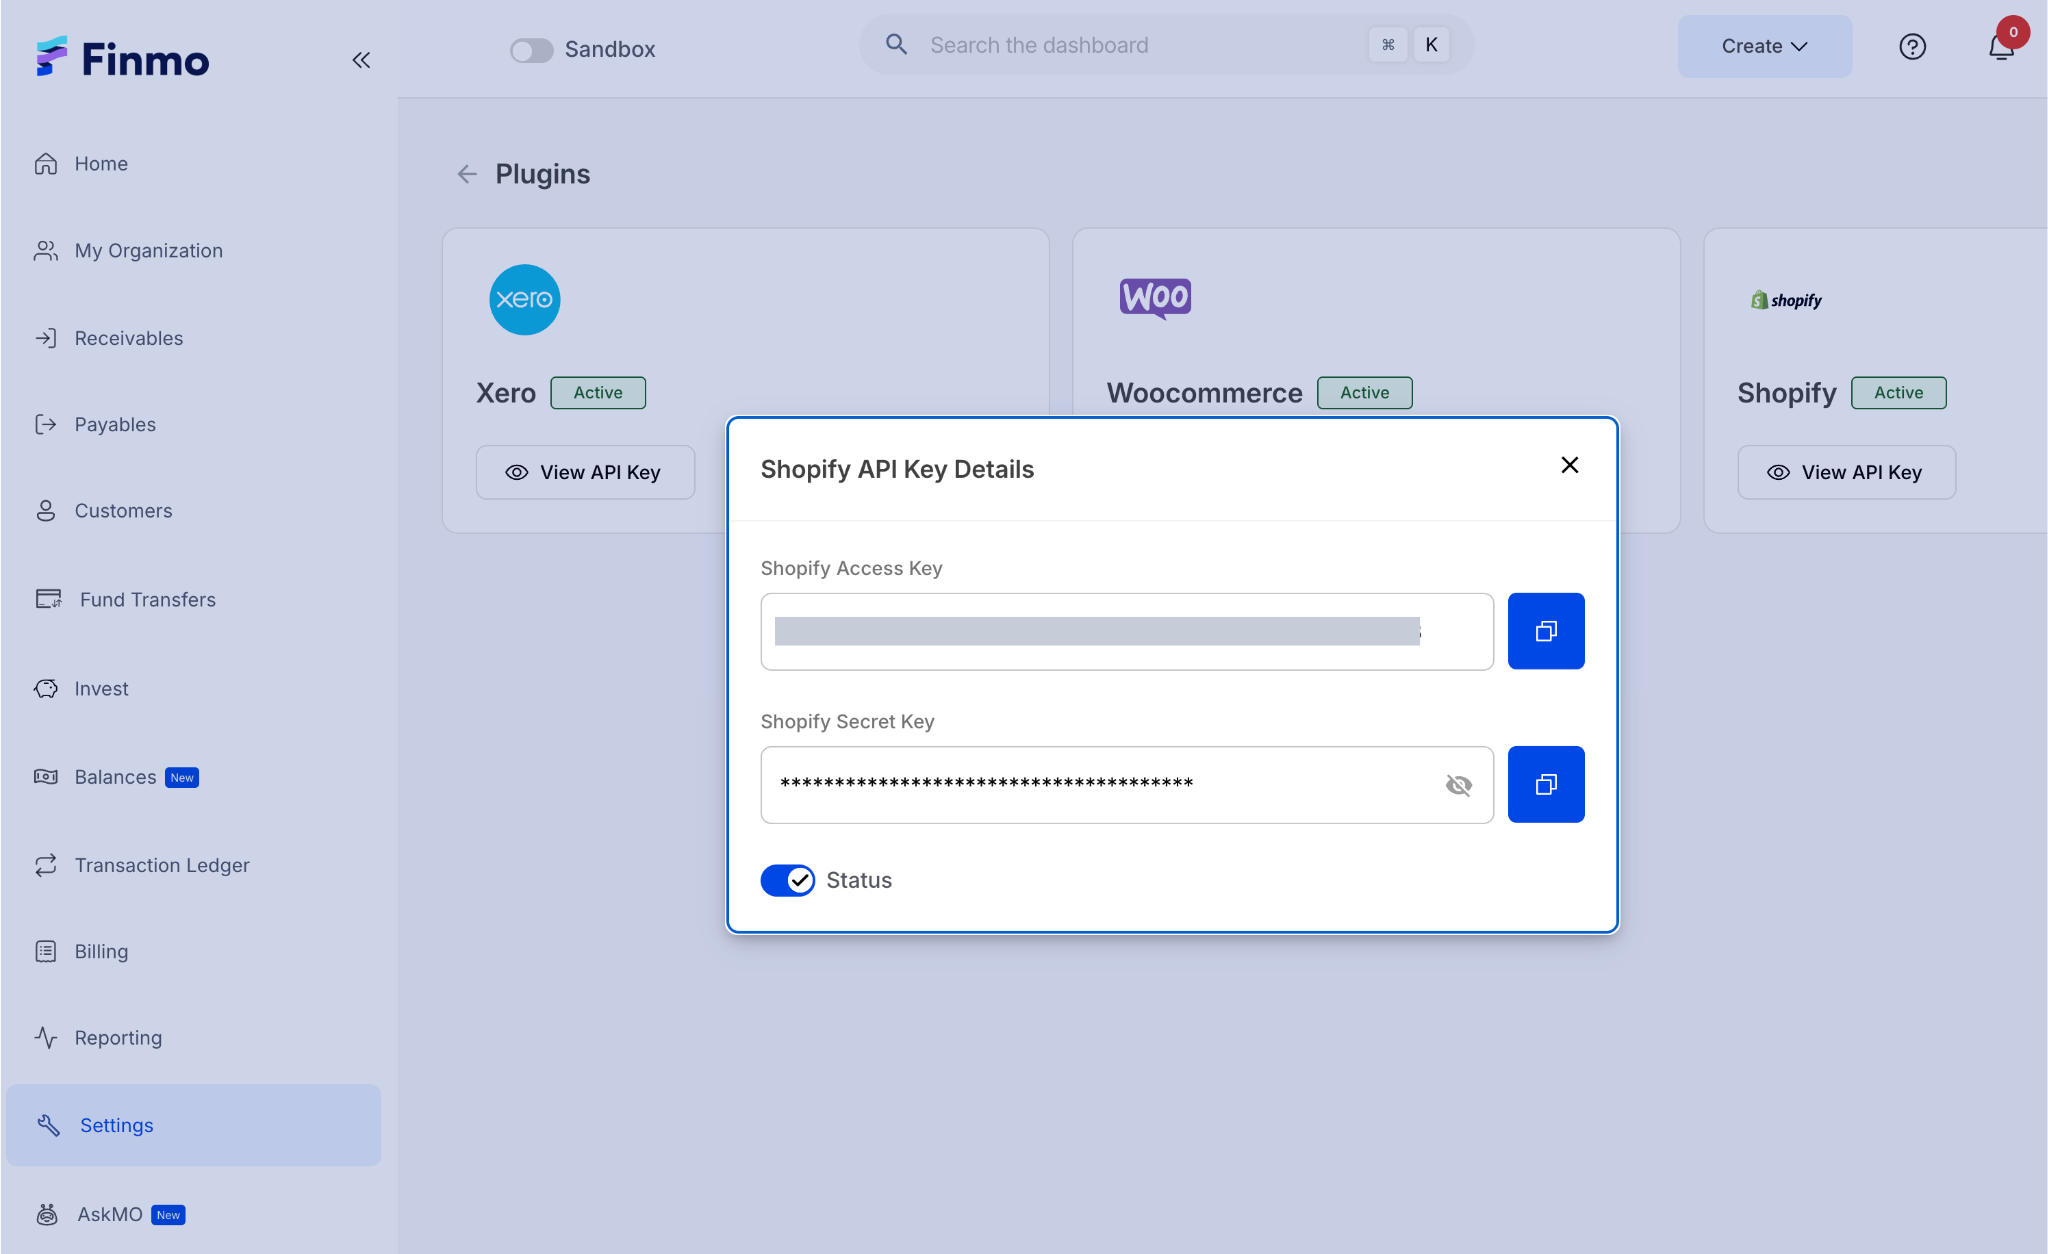Click the Invest piggy bank icon
Viewport: 2048px width, 1254px height.
click(x=46, y=688)
